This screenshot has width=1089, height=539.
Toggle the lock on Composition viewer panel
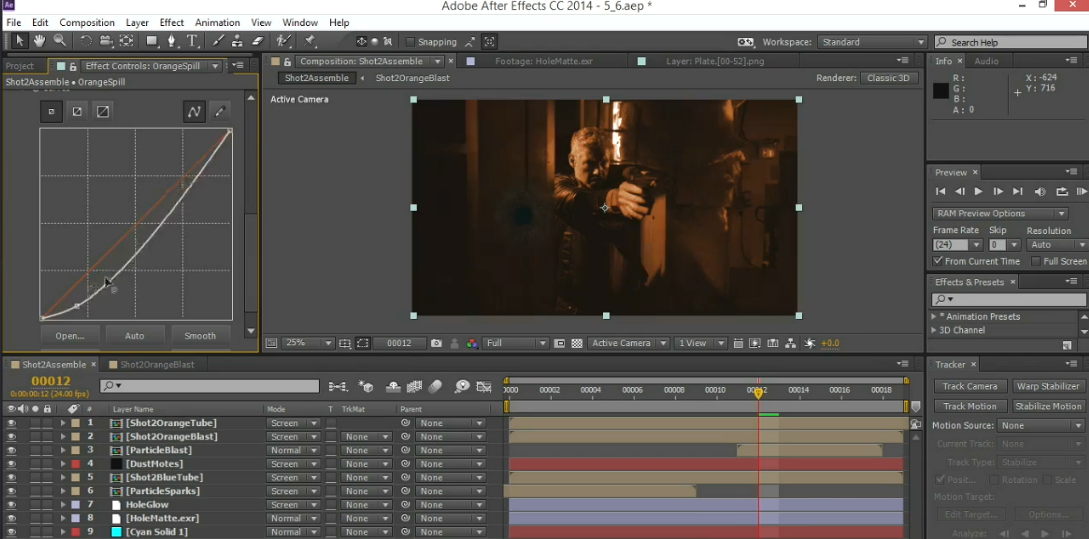click(x=288, y=61)
